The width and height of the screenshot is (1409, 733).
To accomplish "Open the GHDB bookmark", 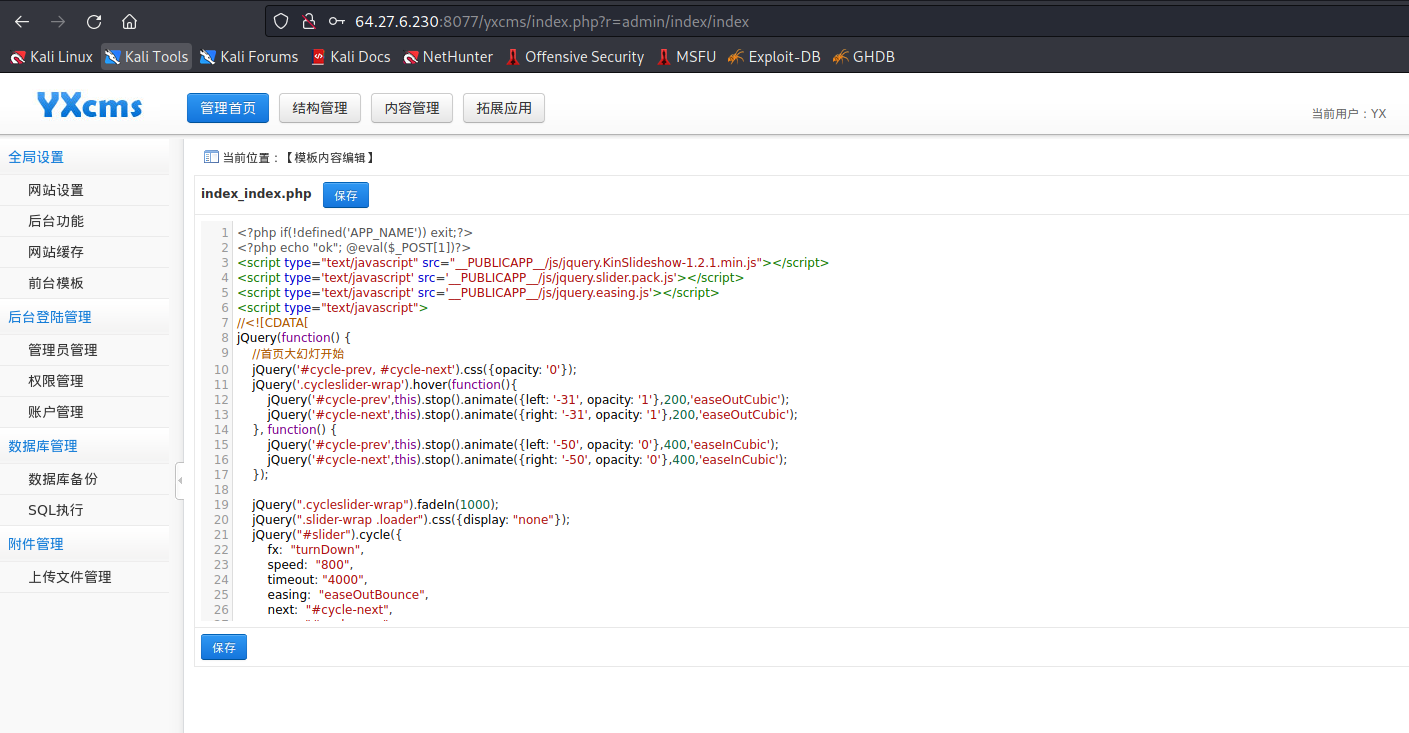I will [864, 57].
